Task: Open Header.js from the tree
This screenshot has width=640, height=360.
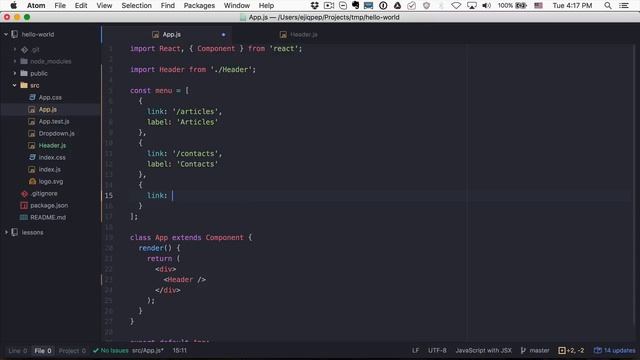Action: pos(52,145)
